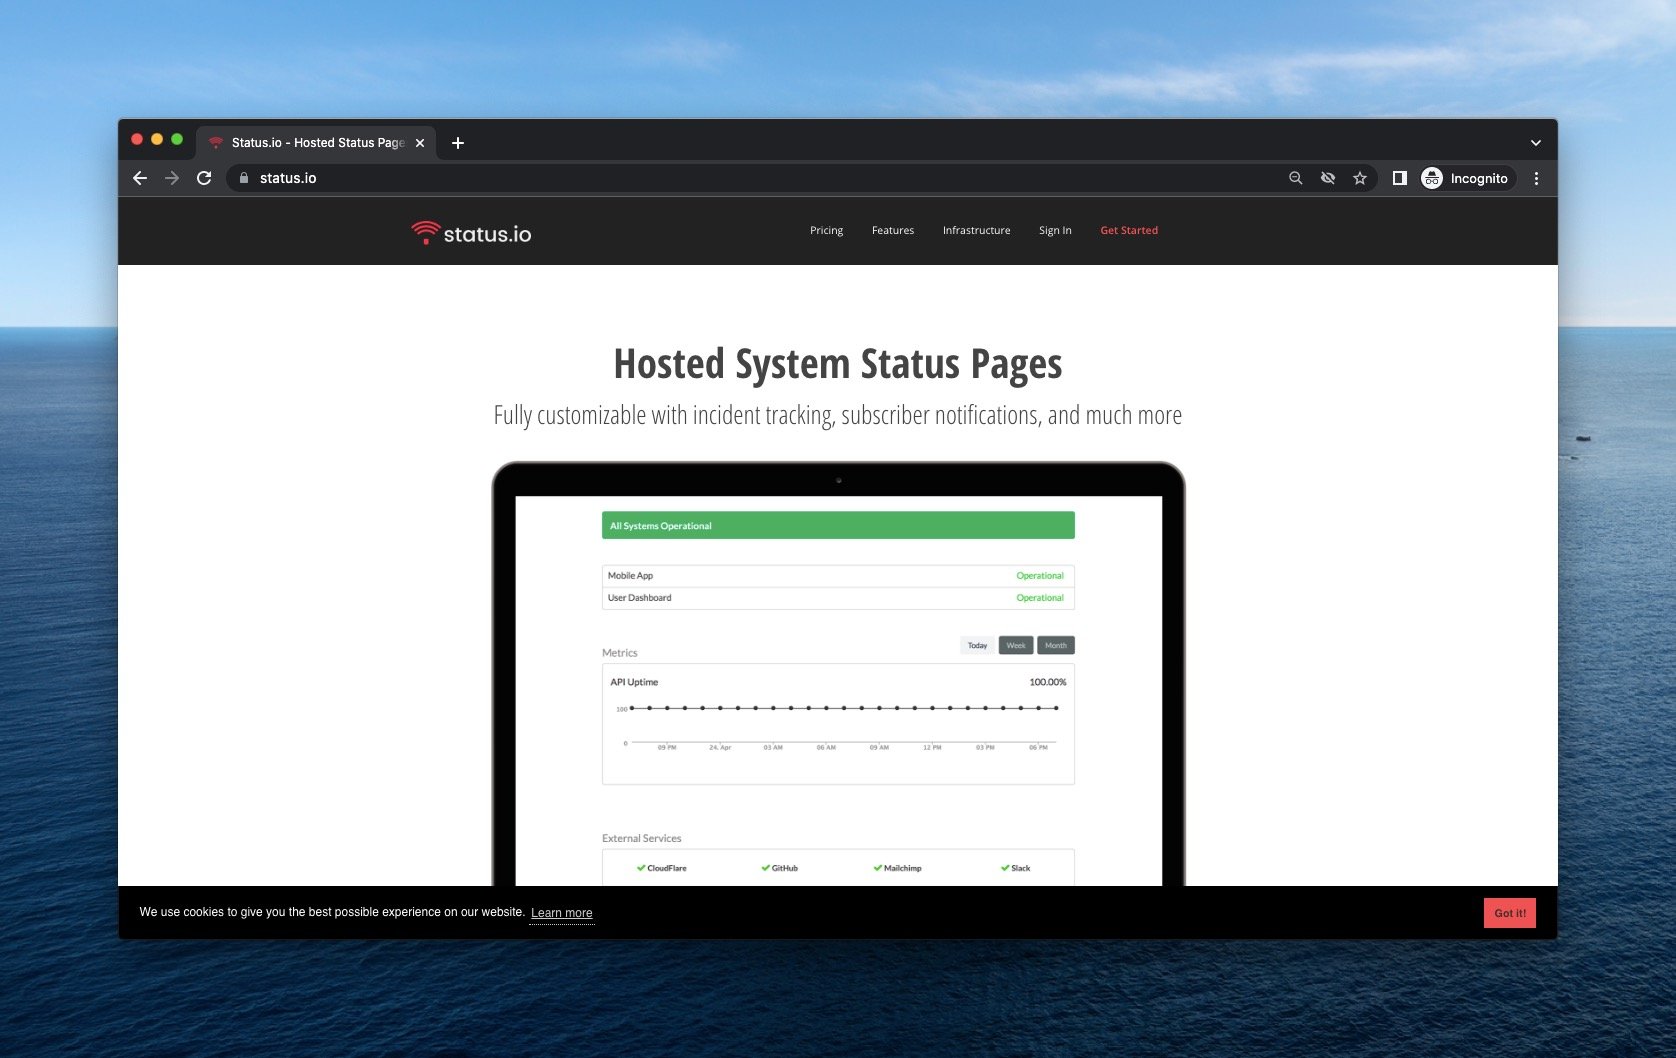The height and width of the screenshot is (1058, 1676).
Task: Open the zoom magnifier icon in address bar
Action: [x=1296, y=178]
